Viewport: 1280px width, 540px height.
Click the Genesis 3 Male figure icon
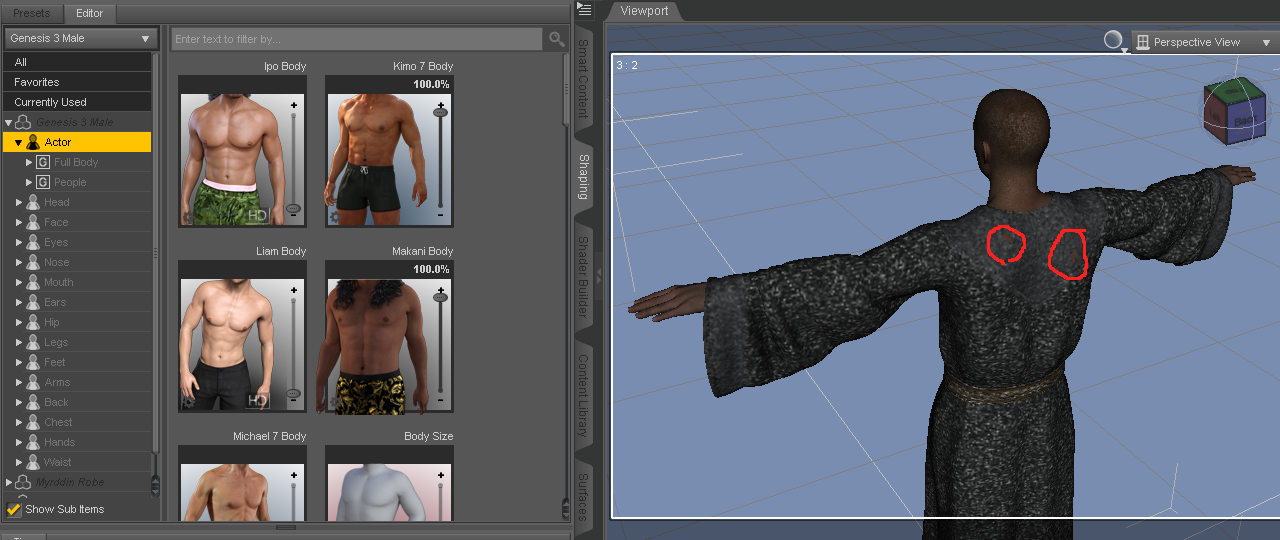pyautogui.click(x=23, y=122)
